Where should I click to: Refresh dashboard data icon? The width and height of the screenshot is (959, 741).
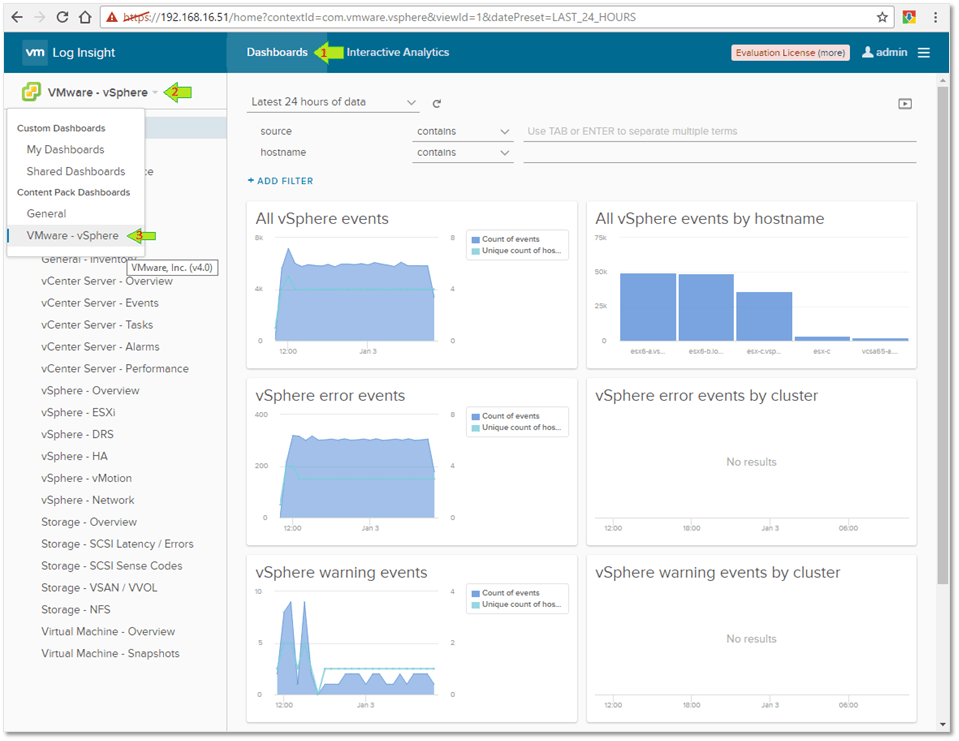click(x=437, y=103)
